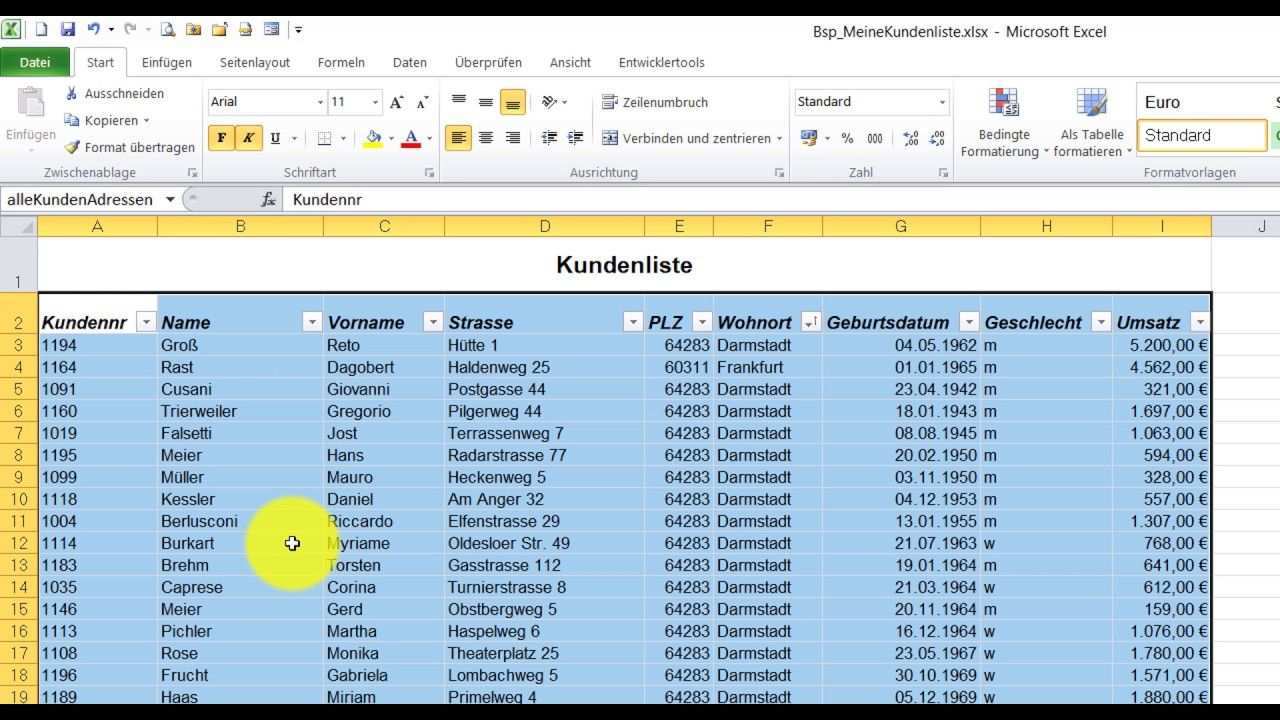Screen dimensions: 1280x720
Task: Switch to the Entwicklertools tab
Action: coord(661,62)
